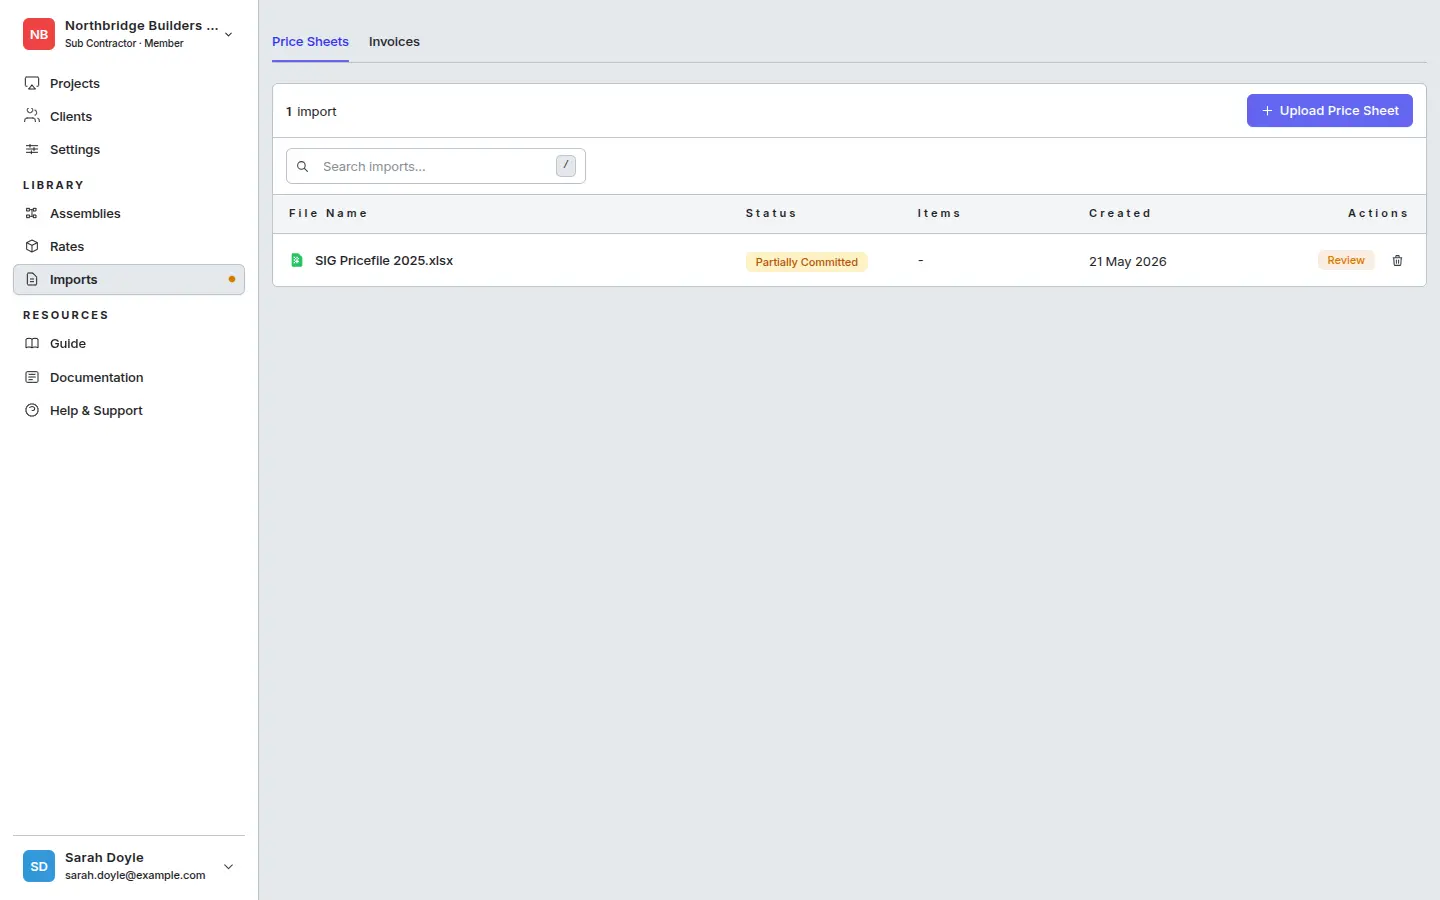
Task: Click the Guide book icon
Action: (32, 343)
